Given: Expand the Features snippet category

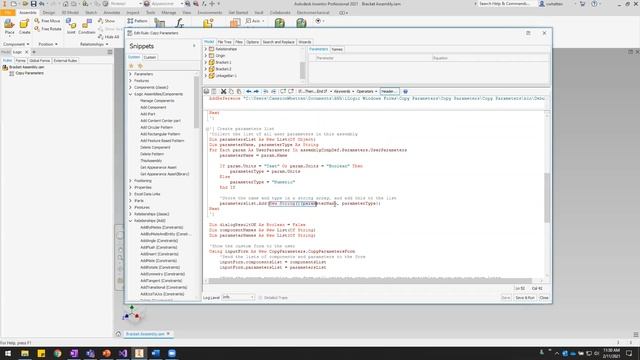Looking at the screenshot, I should point(131,81).
